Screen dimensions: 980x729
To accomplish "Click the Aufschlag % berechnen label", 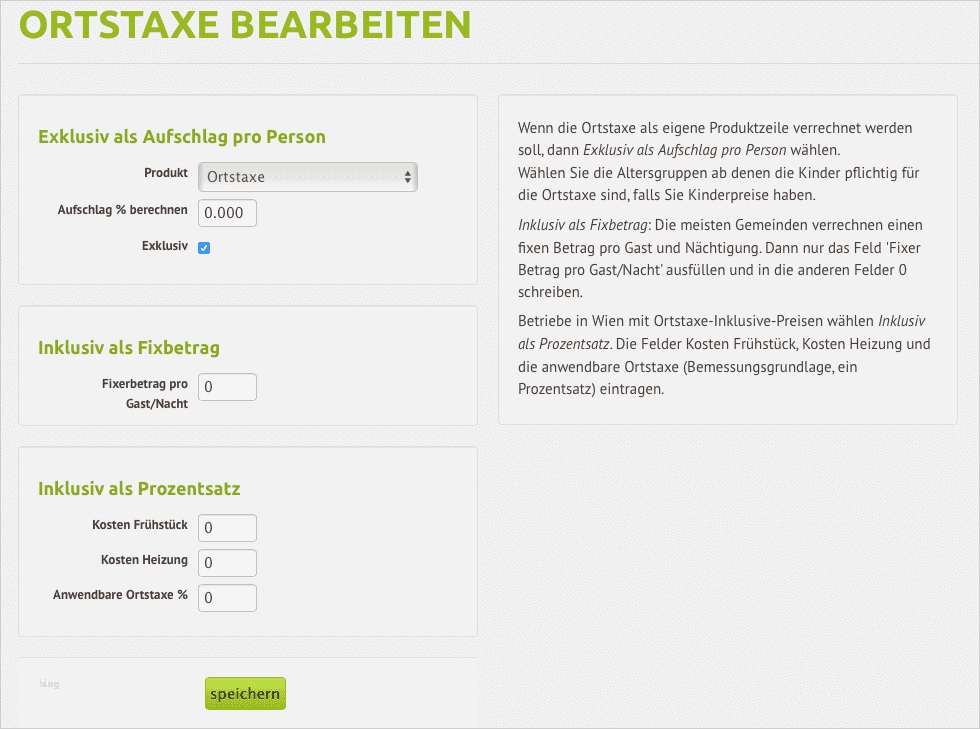I will [123, 210].
